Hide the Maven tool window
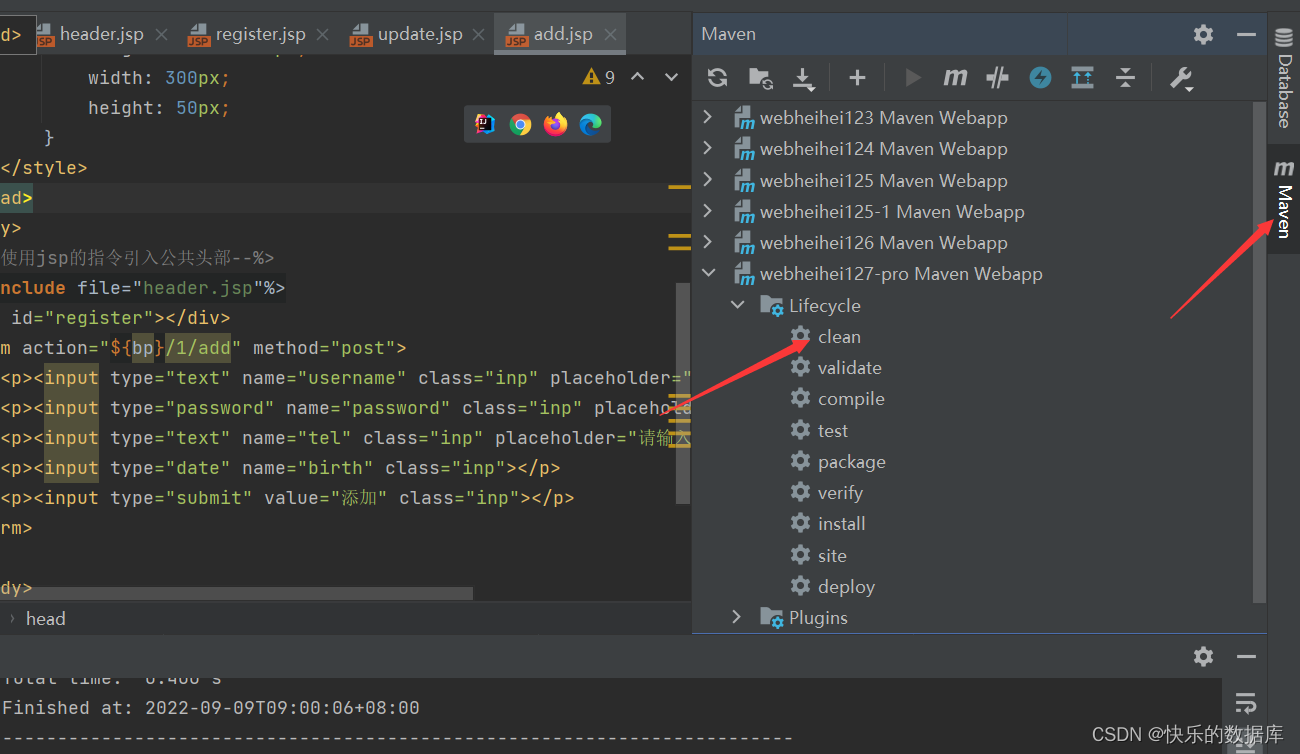Screen dimensions: 1300x754 [x=1246, y=34]
